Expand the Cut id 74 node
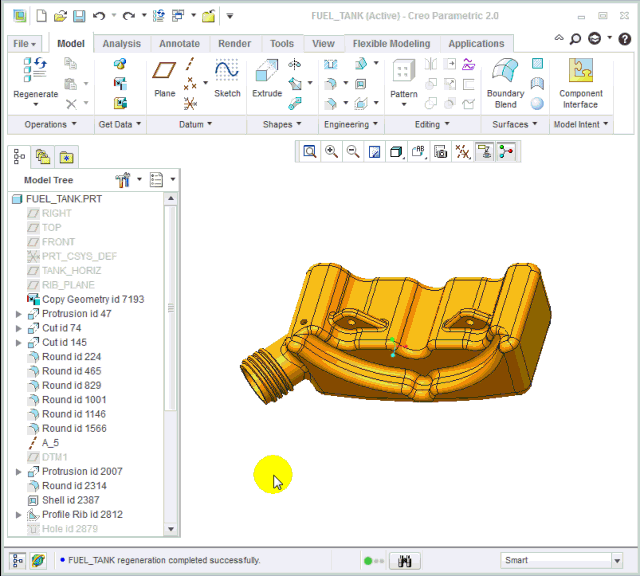640x576 pixels. [18, 328]
